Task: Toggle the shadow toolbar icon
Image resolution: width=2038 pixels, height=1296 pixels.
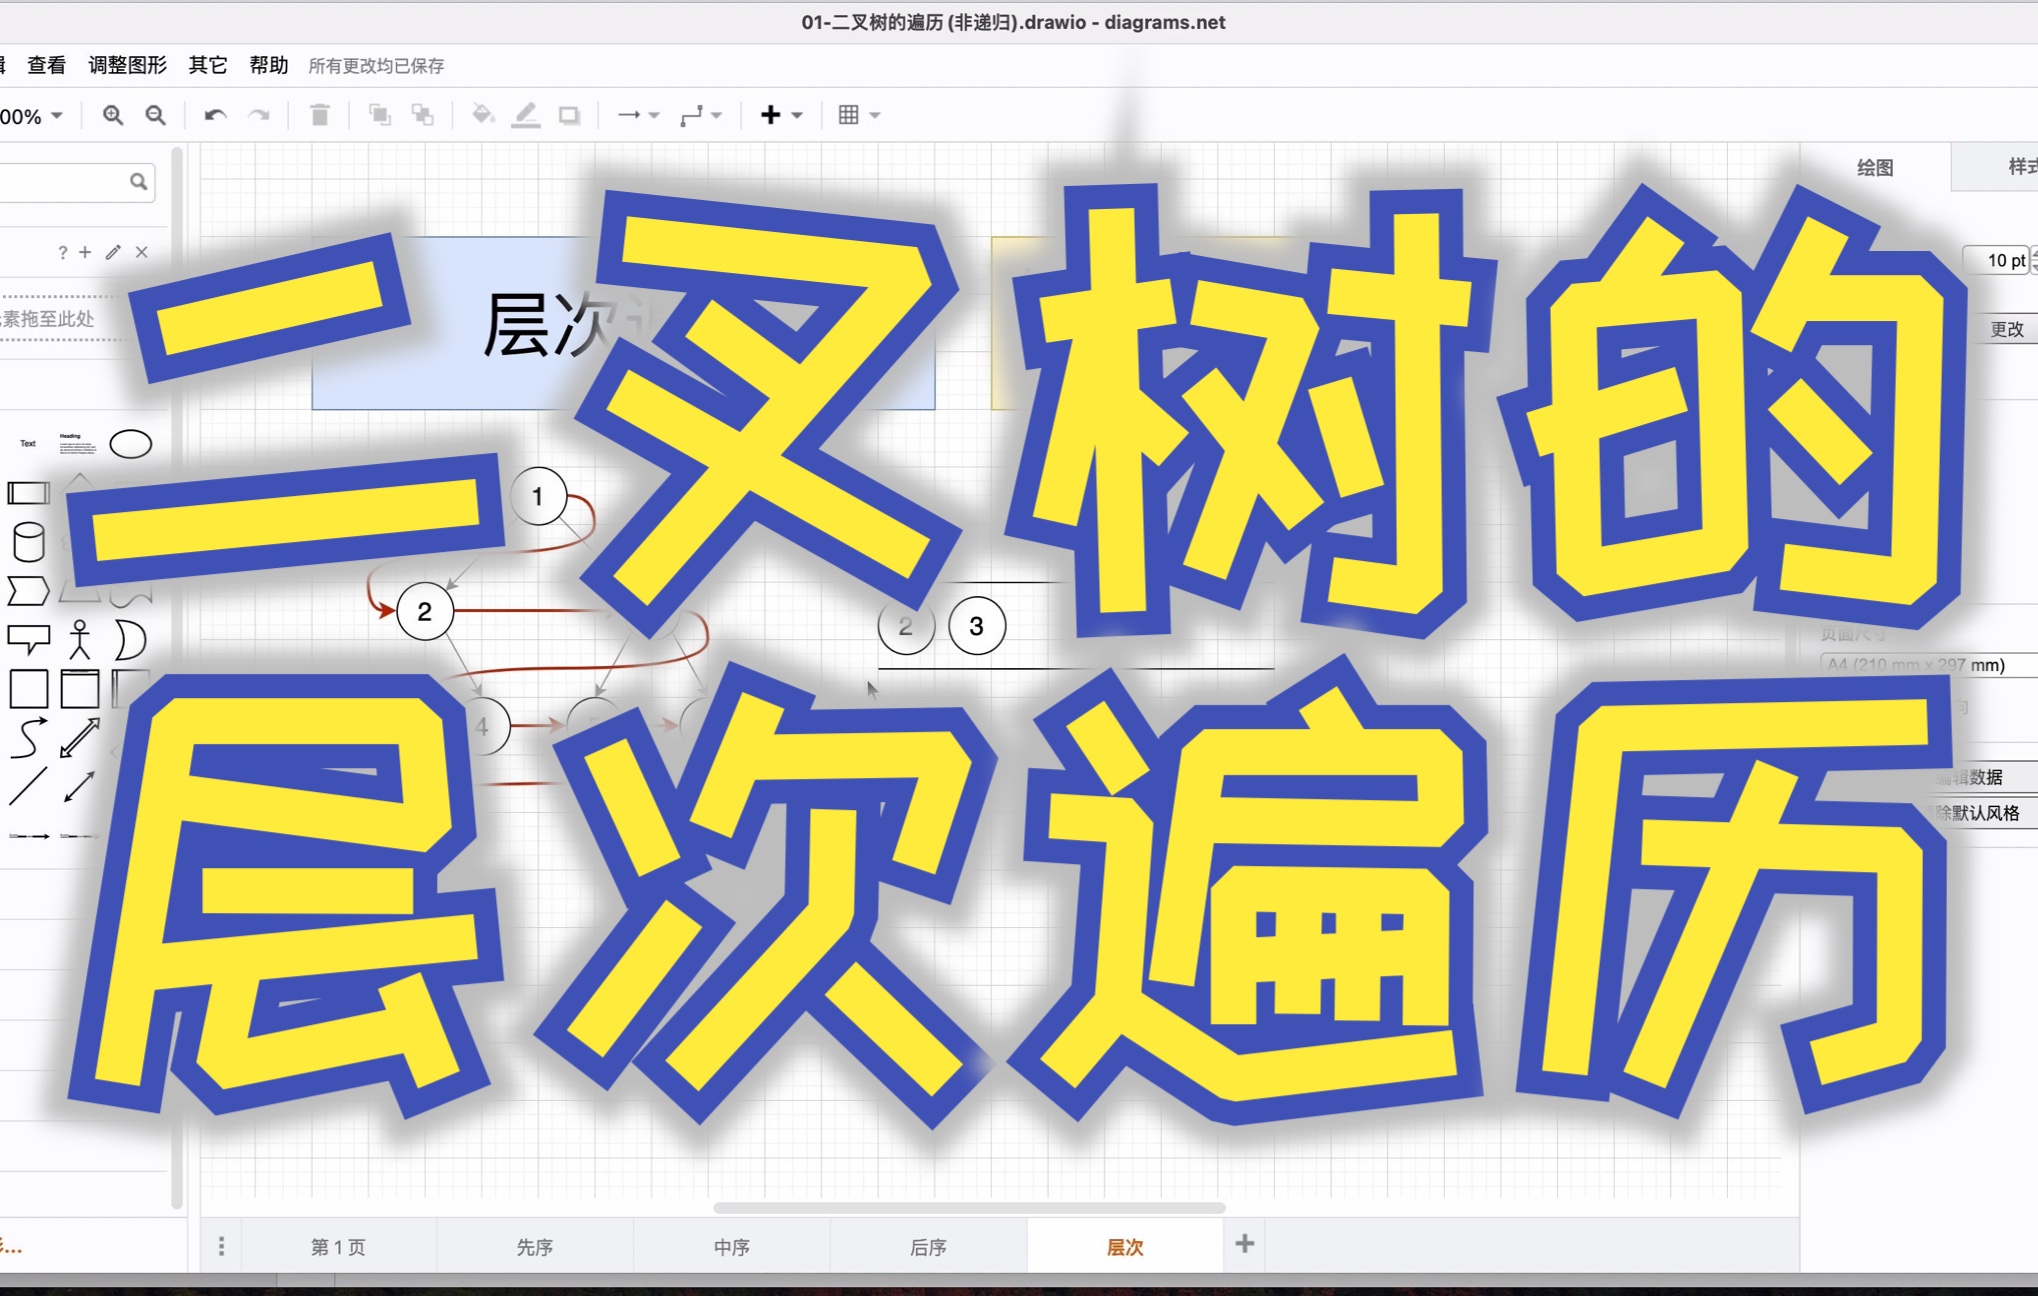Action: point(569,115)
